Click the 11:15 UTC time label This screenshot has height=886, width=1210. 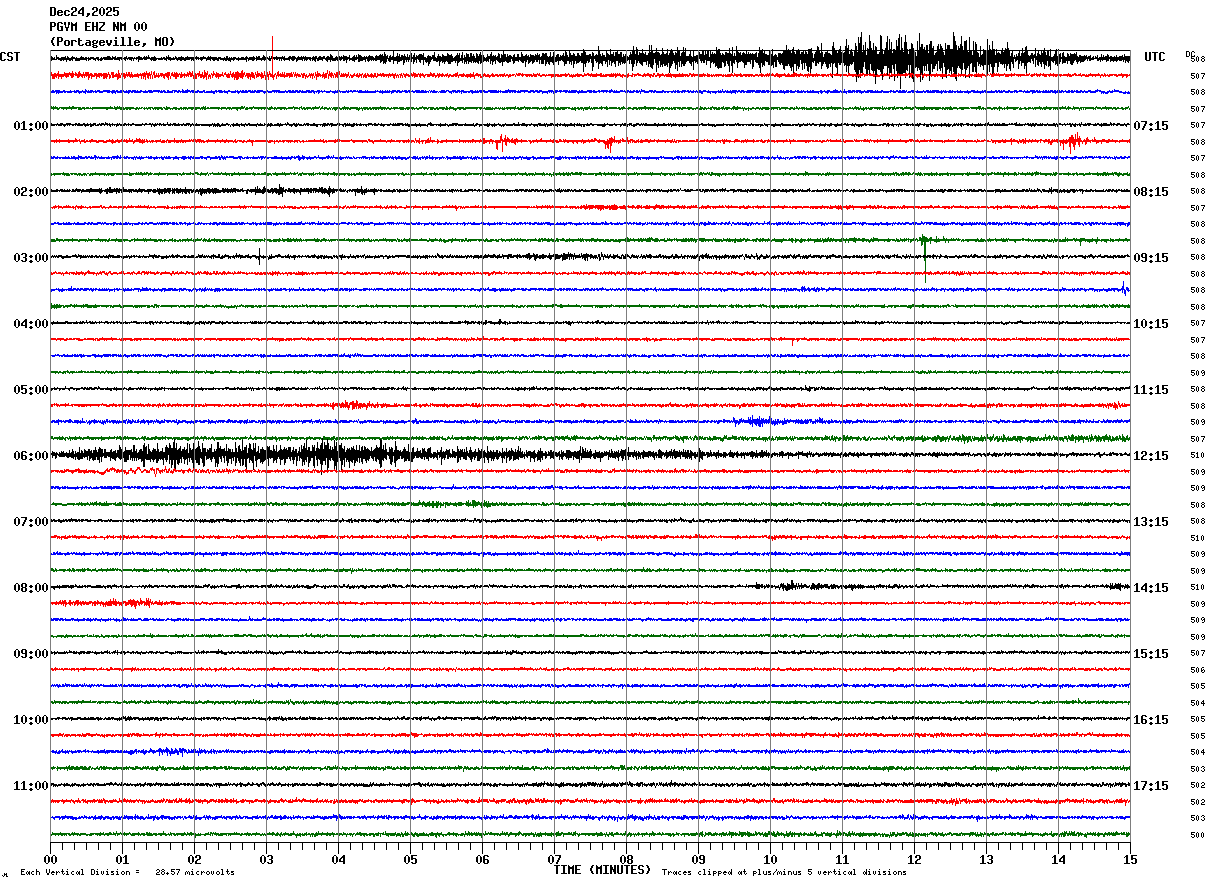coord(1151,390)
